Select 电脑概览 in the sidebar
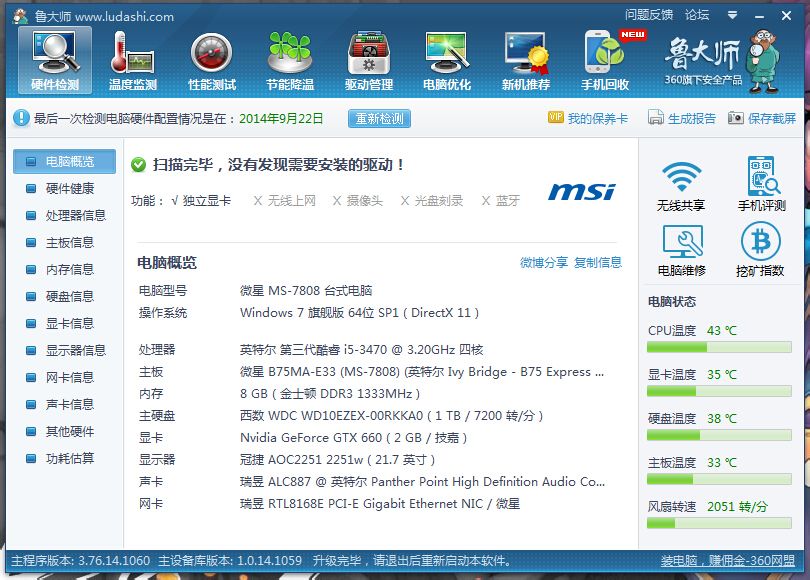810x580 pixels. pyautogui.click(x=65, y=162)
